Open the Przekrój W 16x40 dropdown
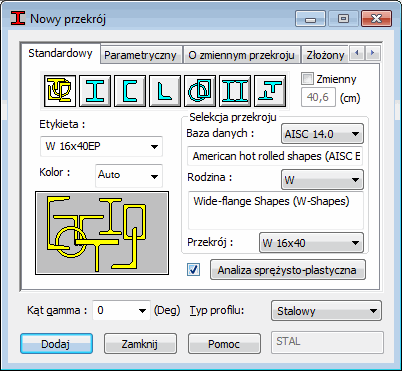 311,242
